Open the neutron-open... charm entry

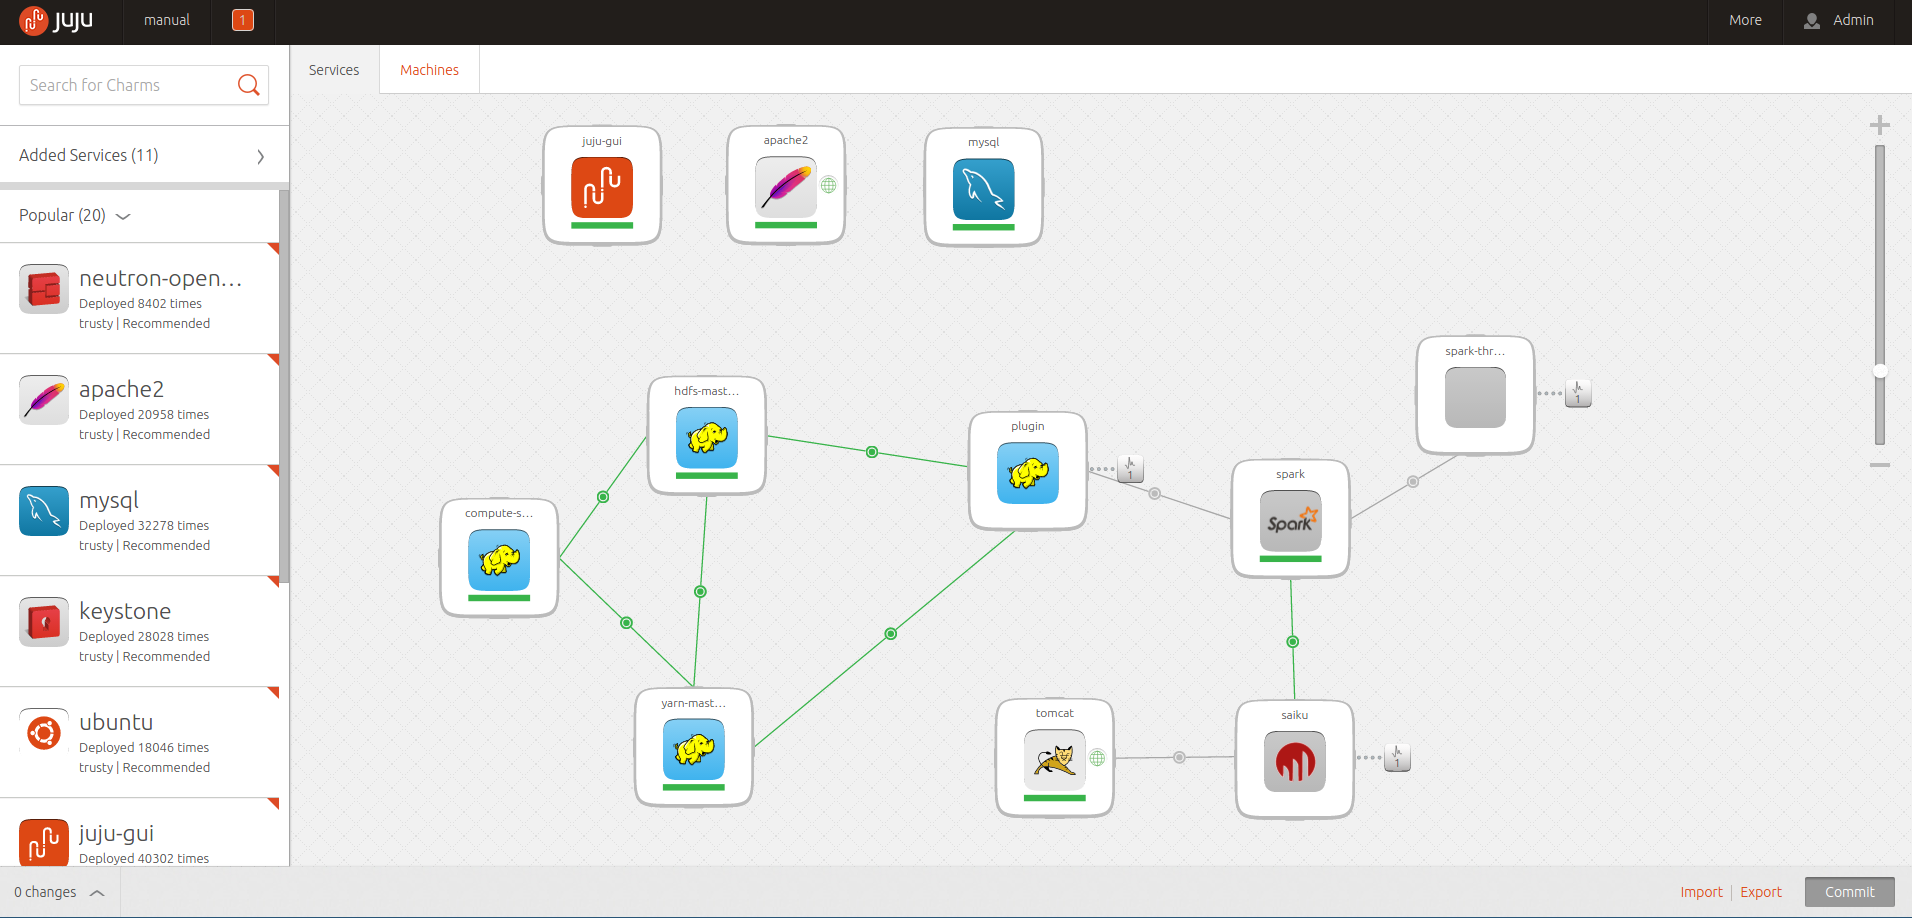pyautogui.click(x=140, y=298)
